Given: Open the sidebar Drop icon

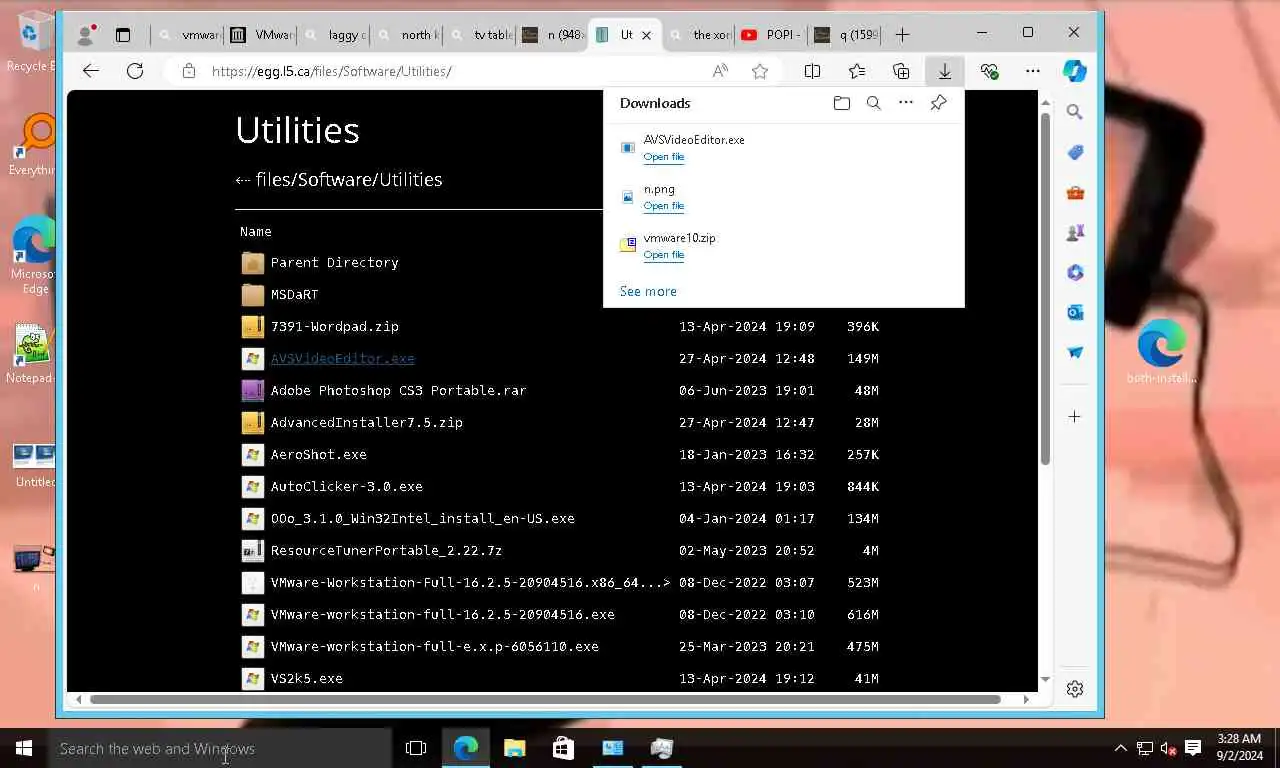Looking at the screenshot, I should coord(1075,352).
